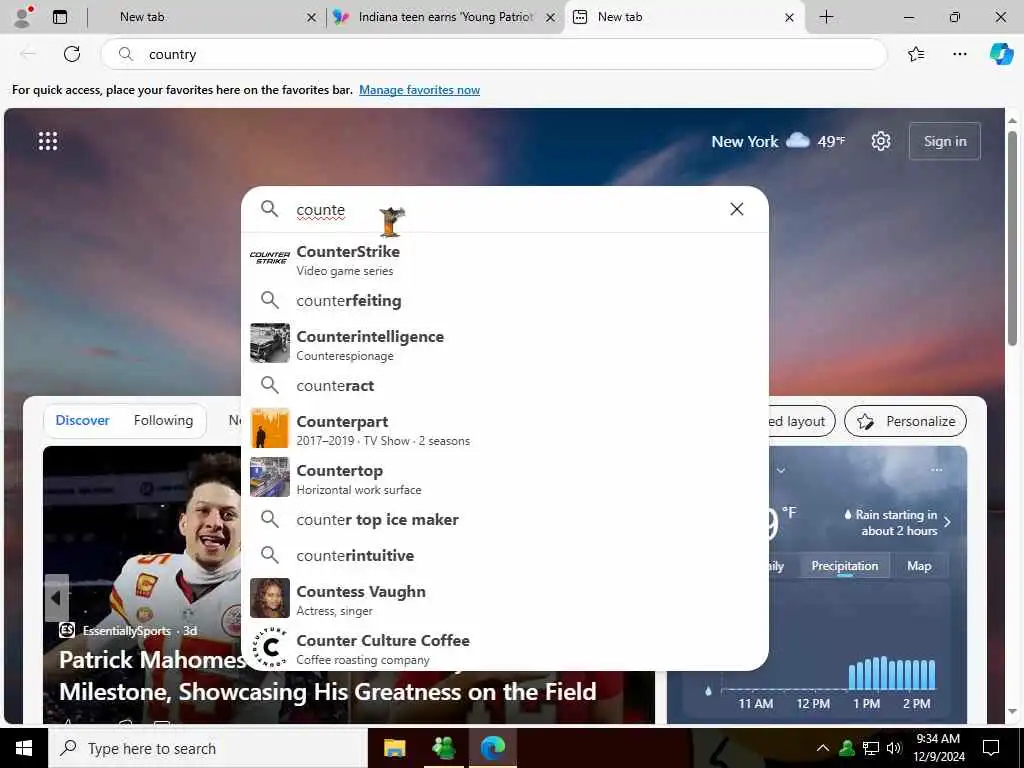
Task: Open page settings gear icon
Action: 881,141
